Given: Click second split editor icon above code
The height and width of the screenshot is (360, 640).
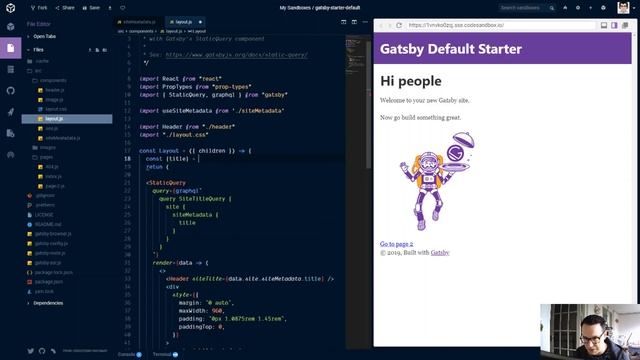Looking at the screenshot, I should [354, 22].
